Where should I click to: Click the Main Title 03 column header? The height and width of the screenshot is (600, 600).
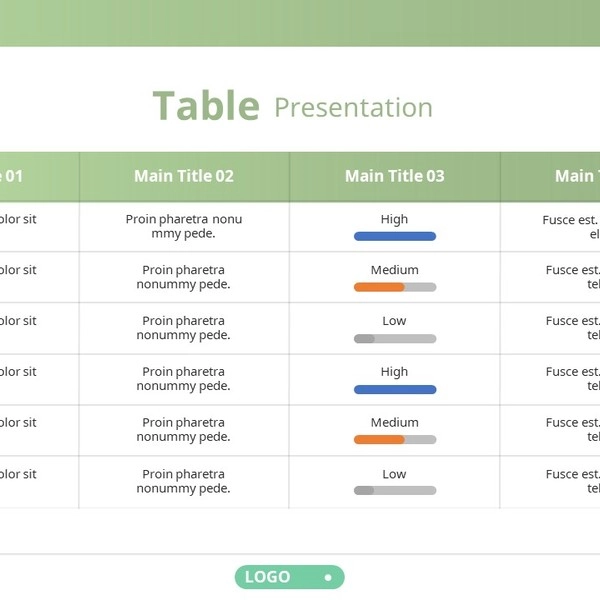click(394, 176)
